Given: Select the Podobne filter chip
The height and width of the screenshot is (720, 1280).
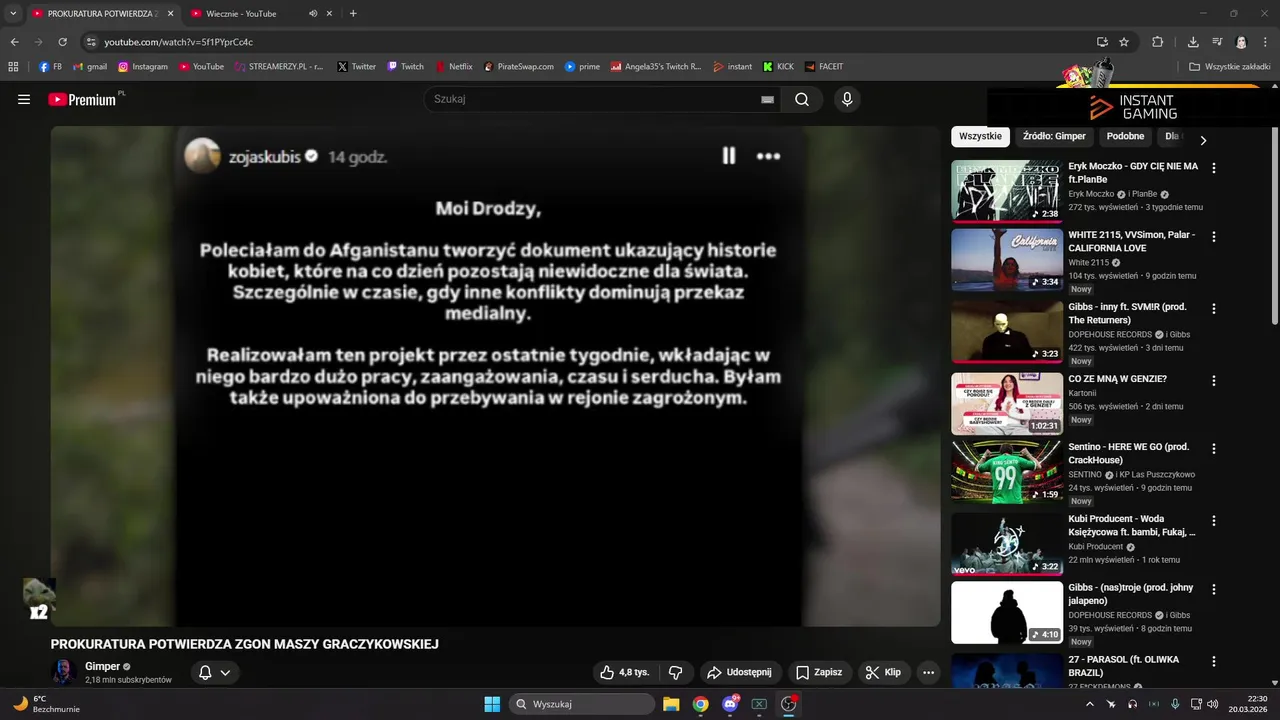Looking at the screenshot, I should pos(1125,136).
